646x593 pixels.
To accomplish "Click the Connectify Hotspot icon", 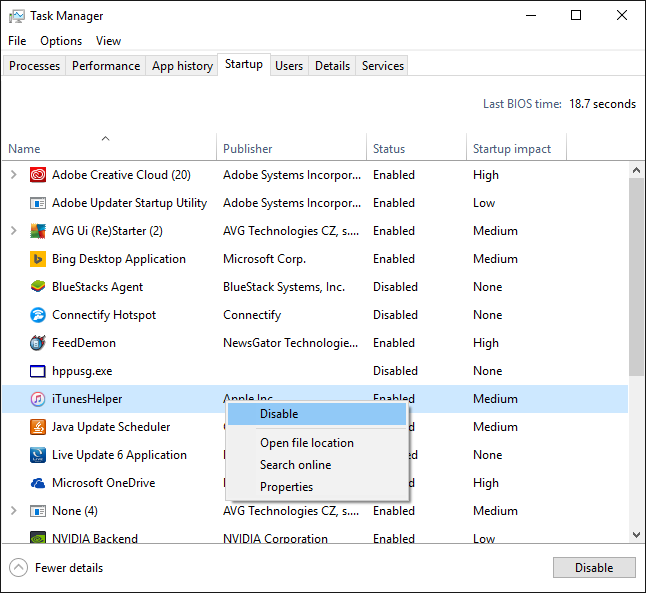I will click(38, 315).
